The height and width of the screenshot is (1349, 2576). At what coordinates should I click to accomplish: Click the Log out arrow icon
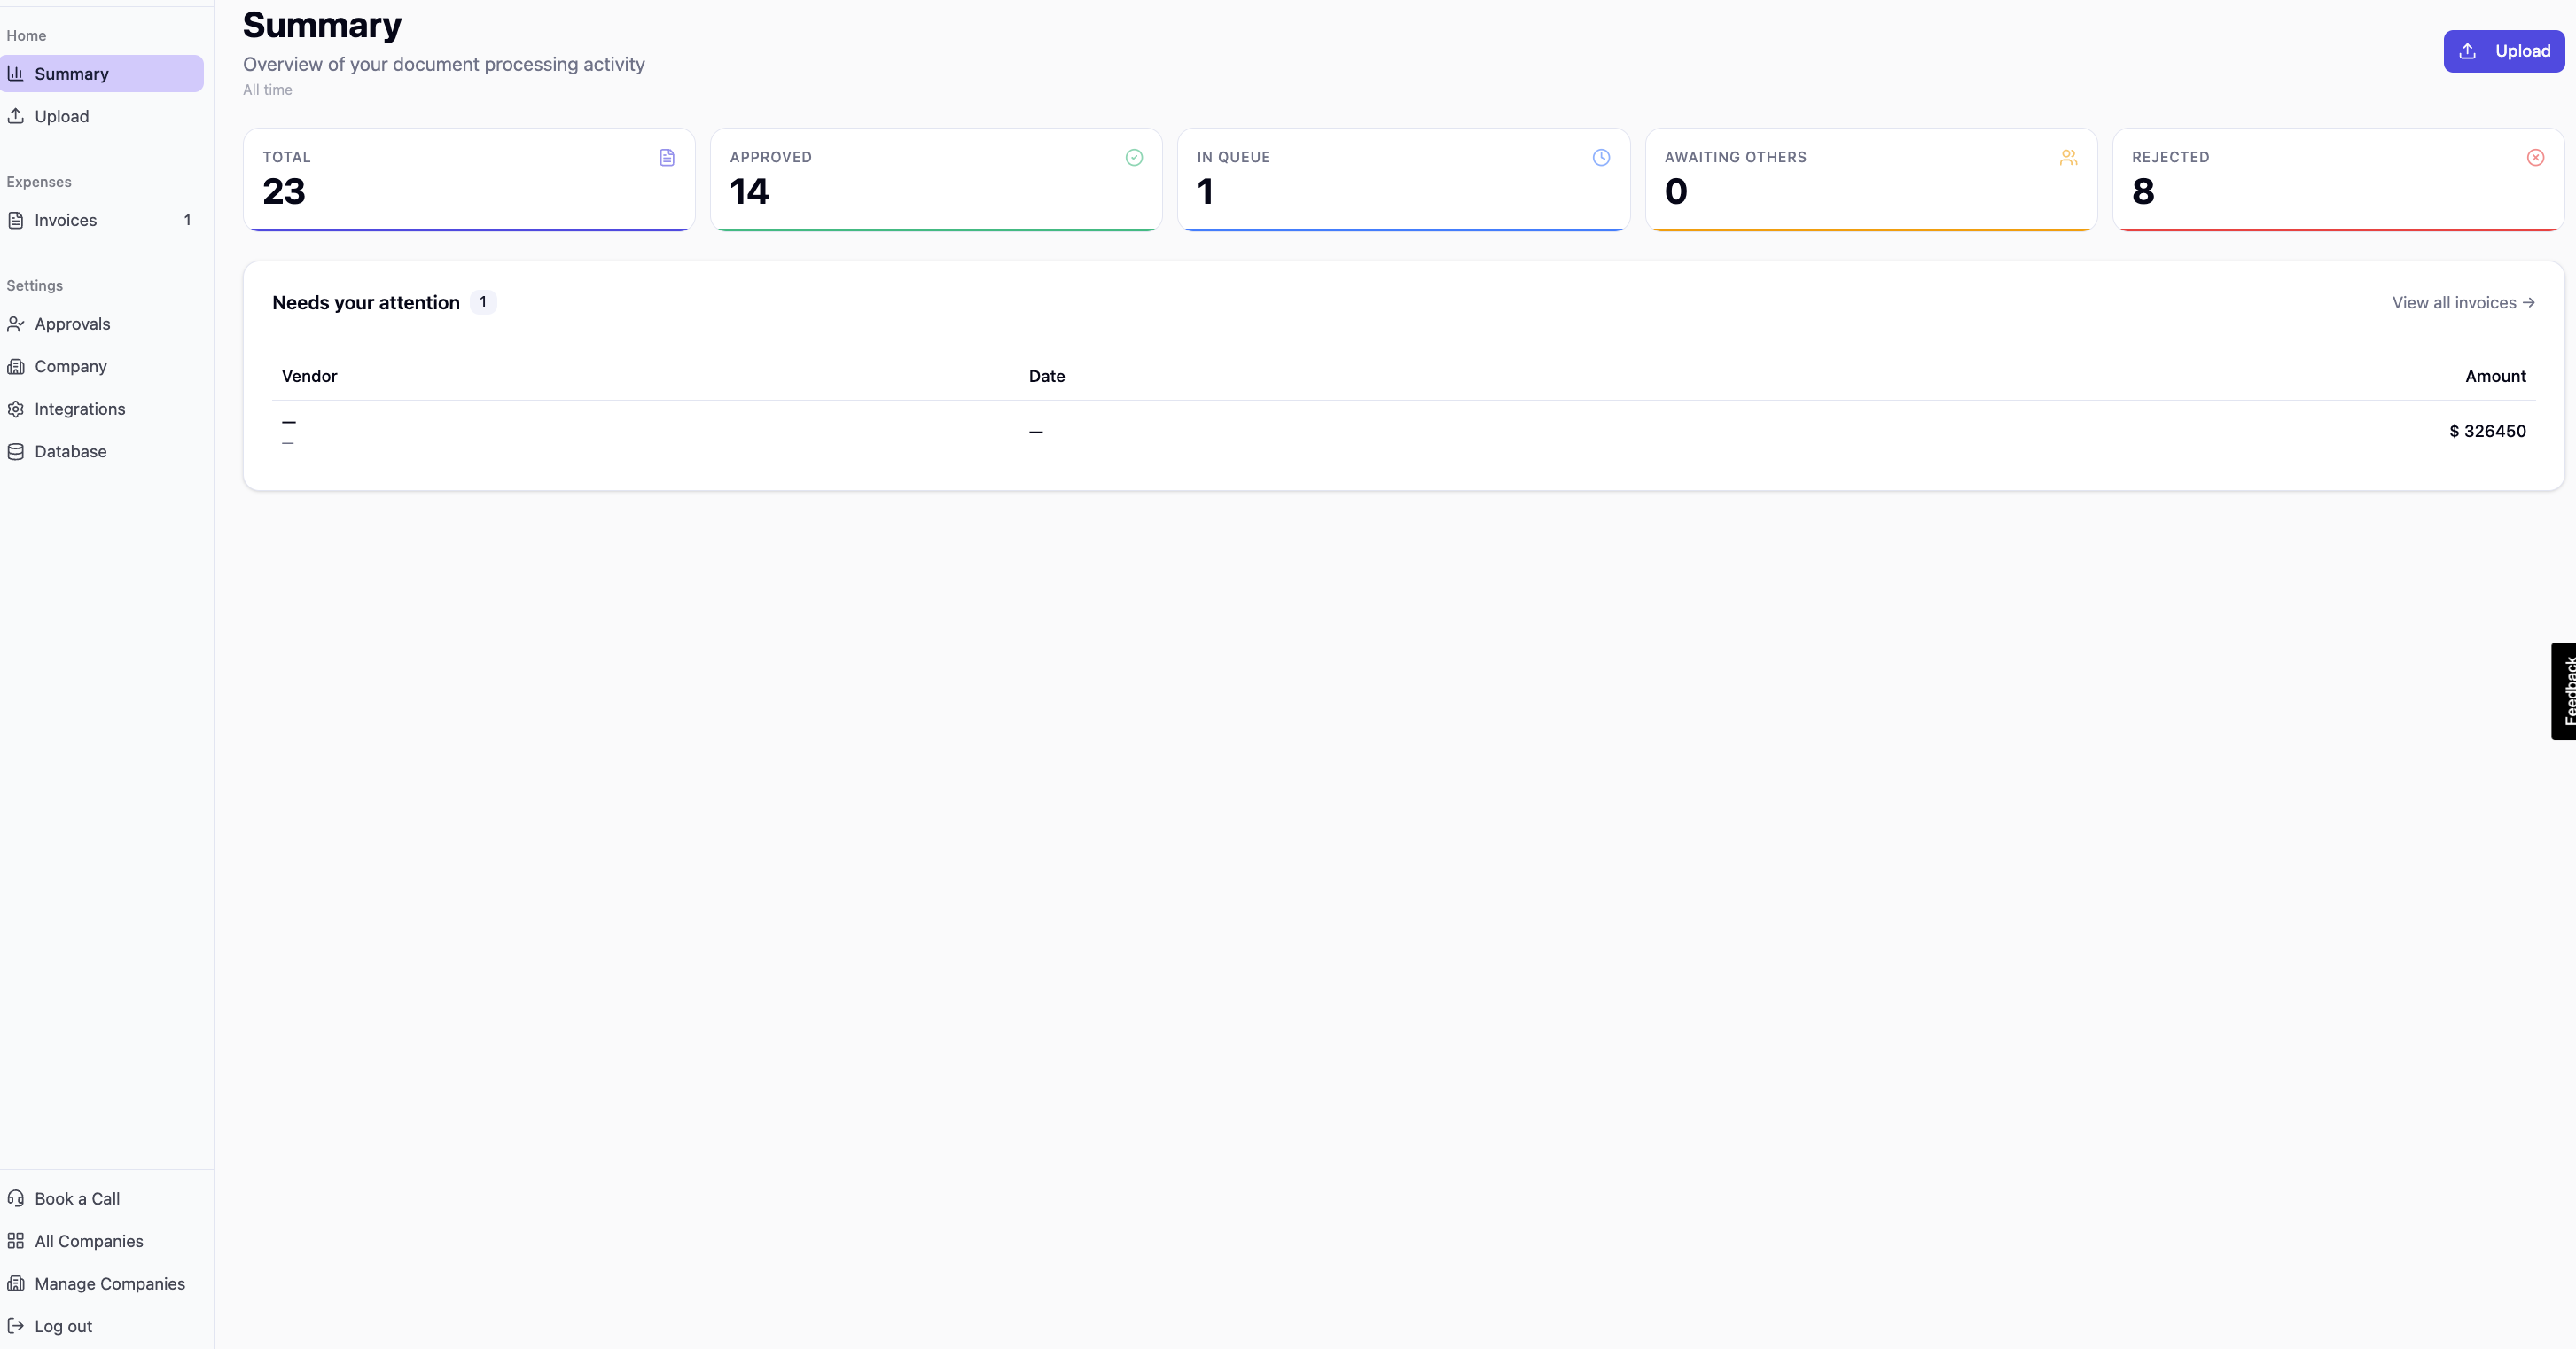[x=16, y=1326]
